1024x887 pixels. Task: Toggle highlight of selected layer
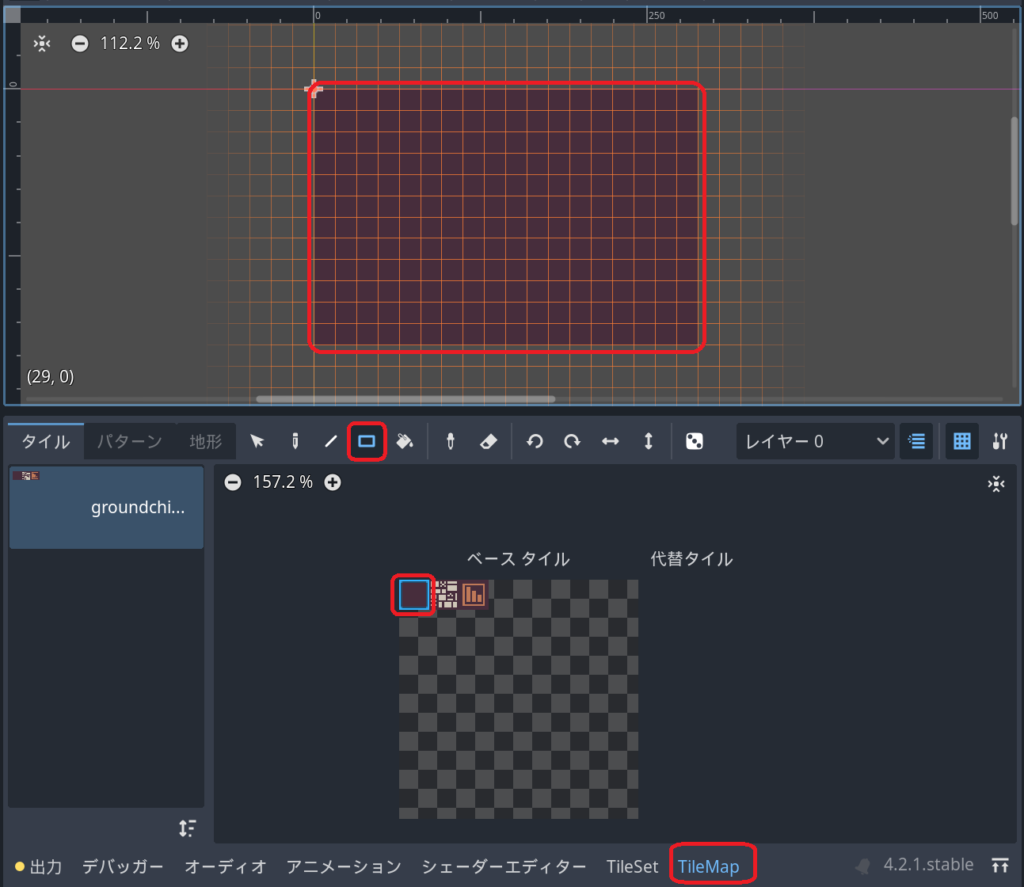tap(915, 441)
